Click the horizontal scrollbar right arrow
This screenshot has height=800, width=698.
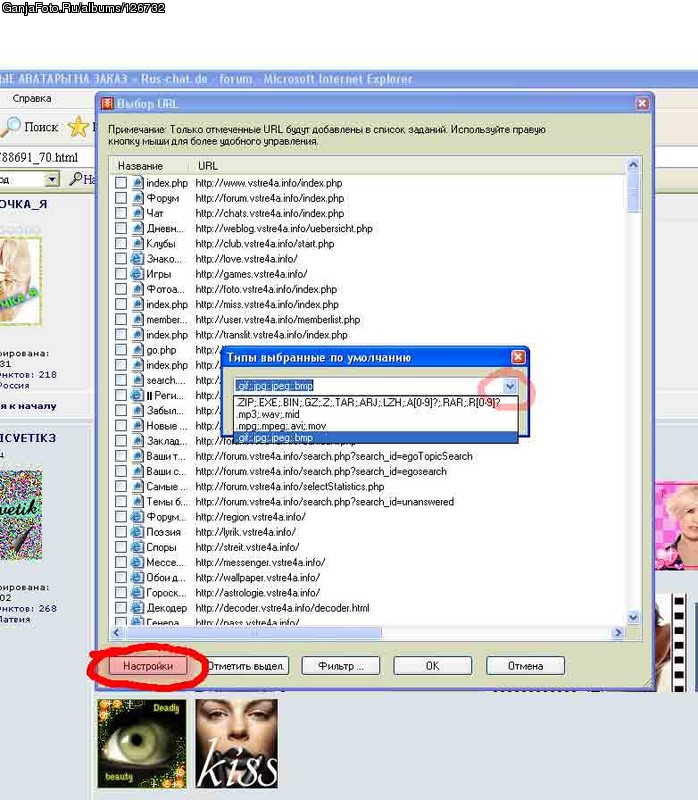pos(618,633)
